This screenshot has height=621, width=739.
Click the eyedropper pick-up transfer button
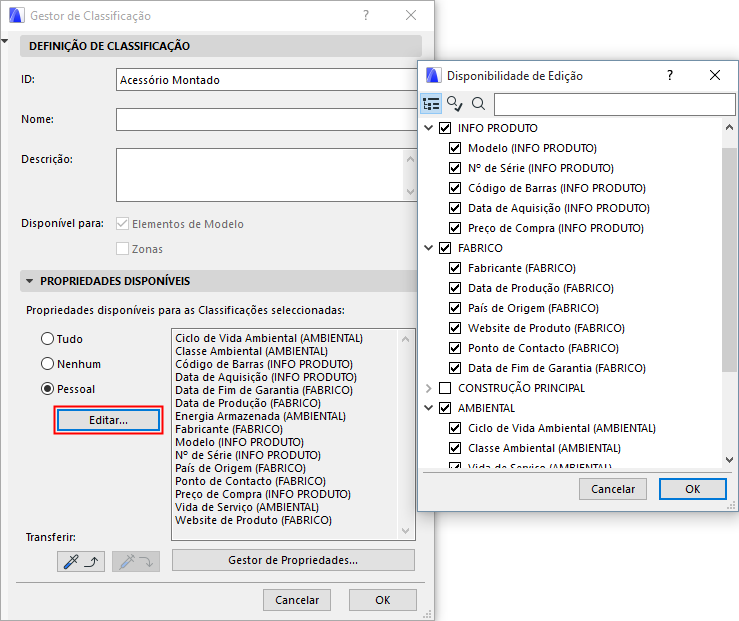point(81,561)
